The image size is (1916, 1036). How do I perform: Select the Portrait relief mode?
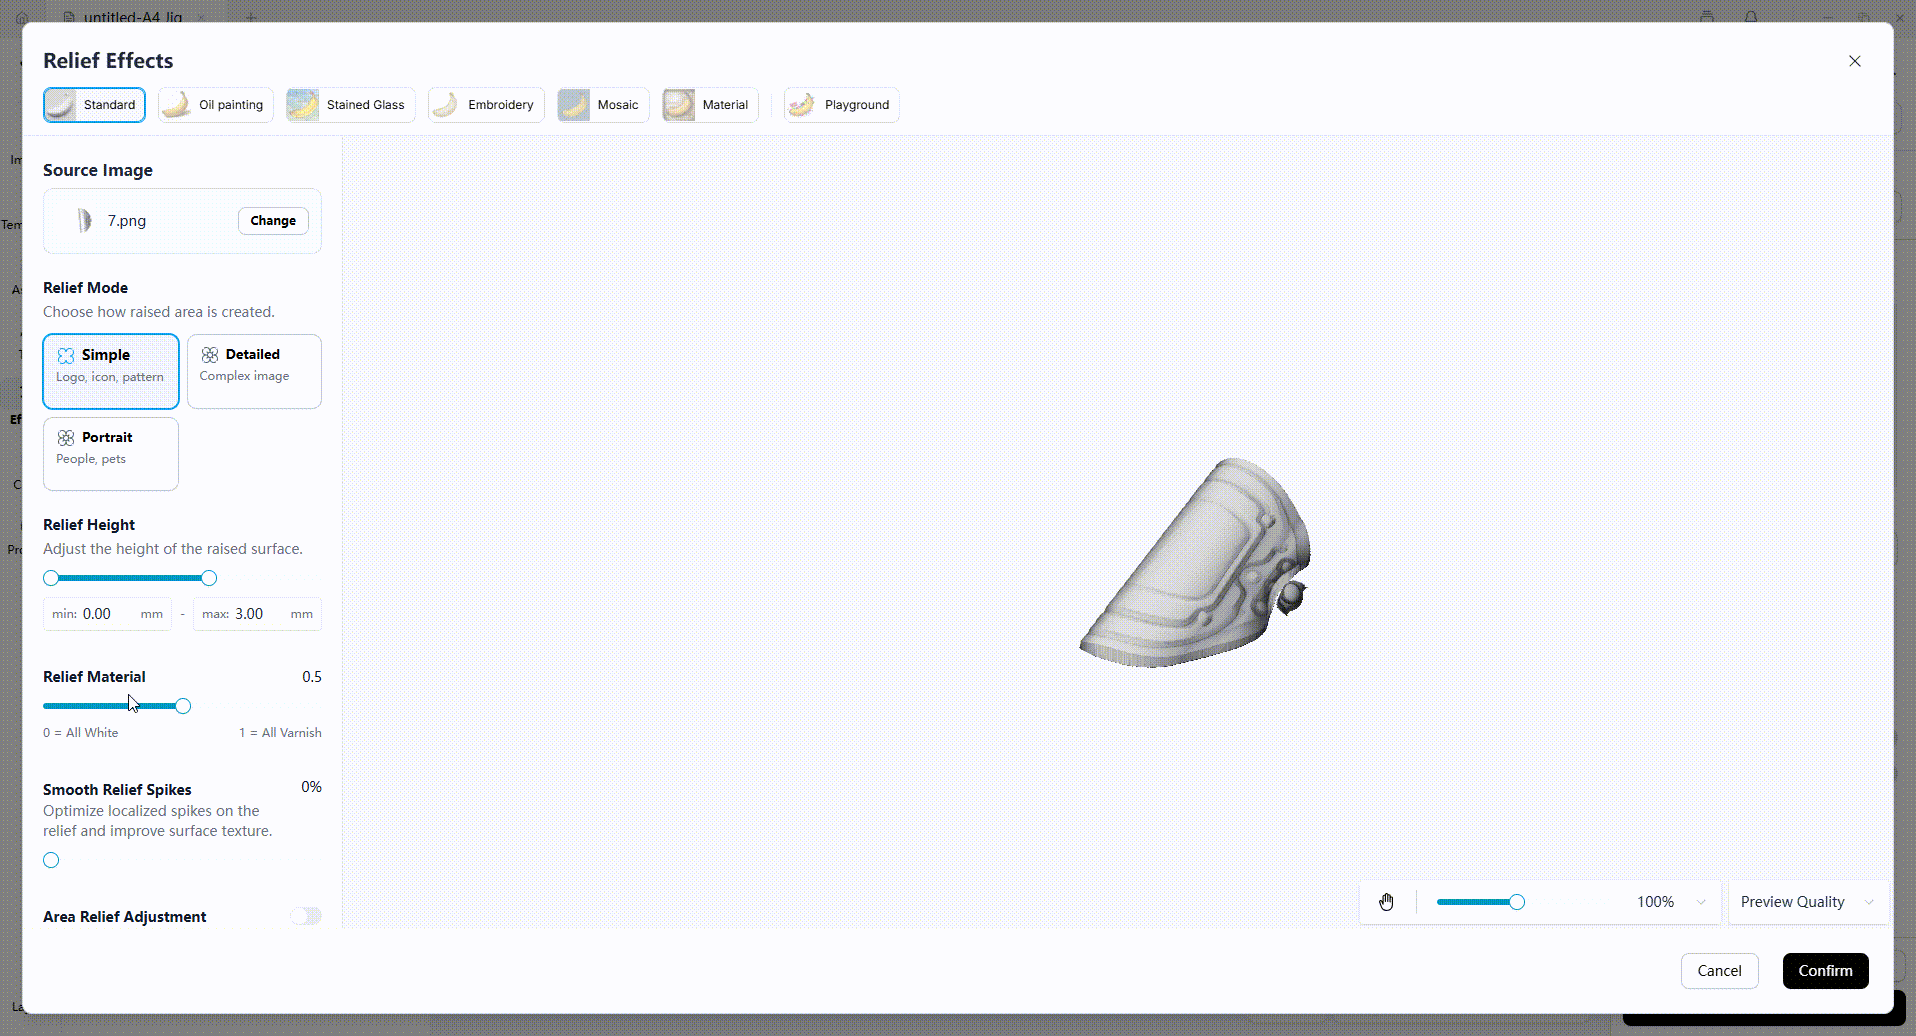pos(111,454)
